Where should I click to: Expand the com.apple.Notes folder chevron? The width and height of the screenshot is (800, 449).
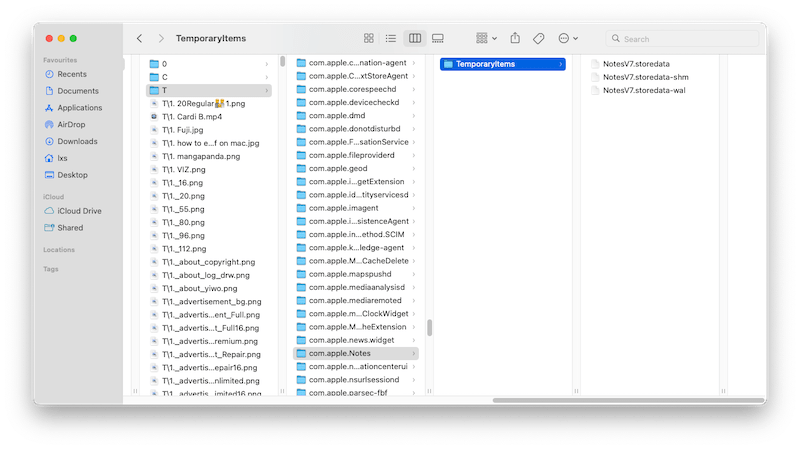click(x=414, y=353)
